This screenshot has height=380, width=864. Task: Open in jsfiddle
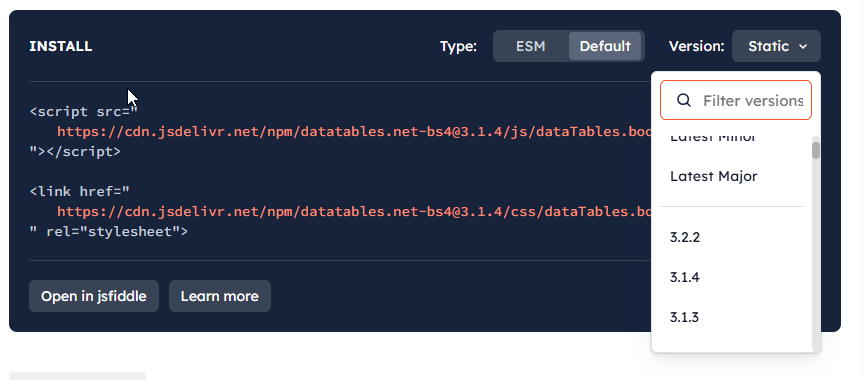94,296
